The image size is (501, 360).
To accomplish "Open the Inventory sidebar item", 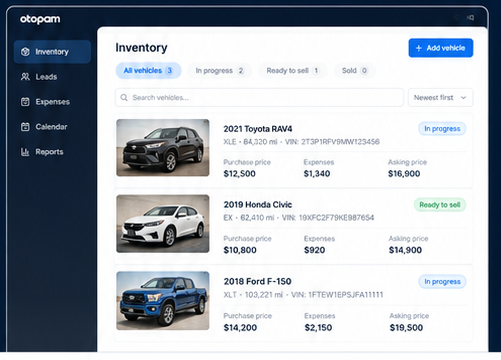I will [x=52, y=52].
